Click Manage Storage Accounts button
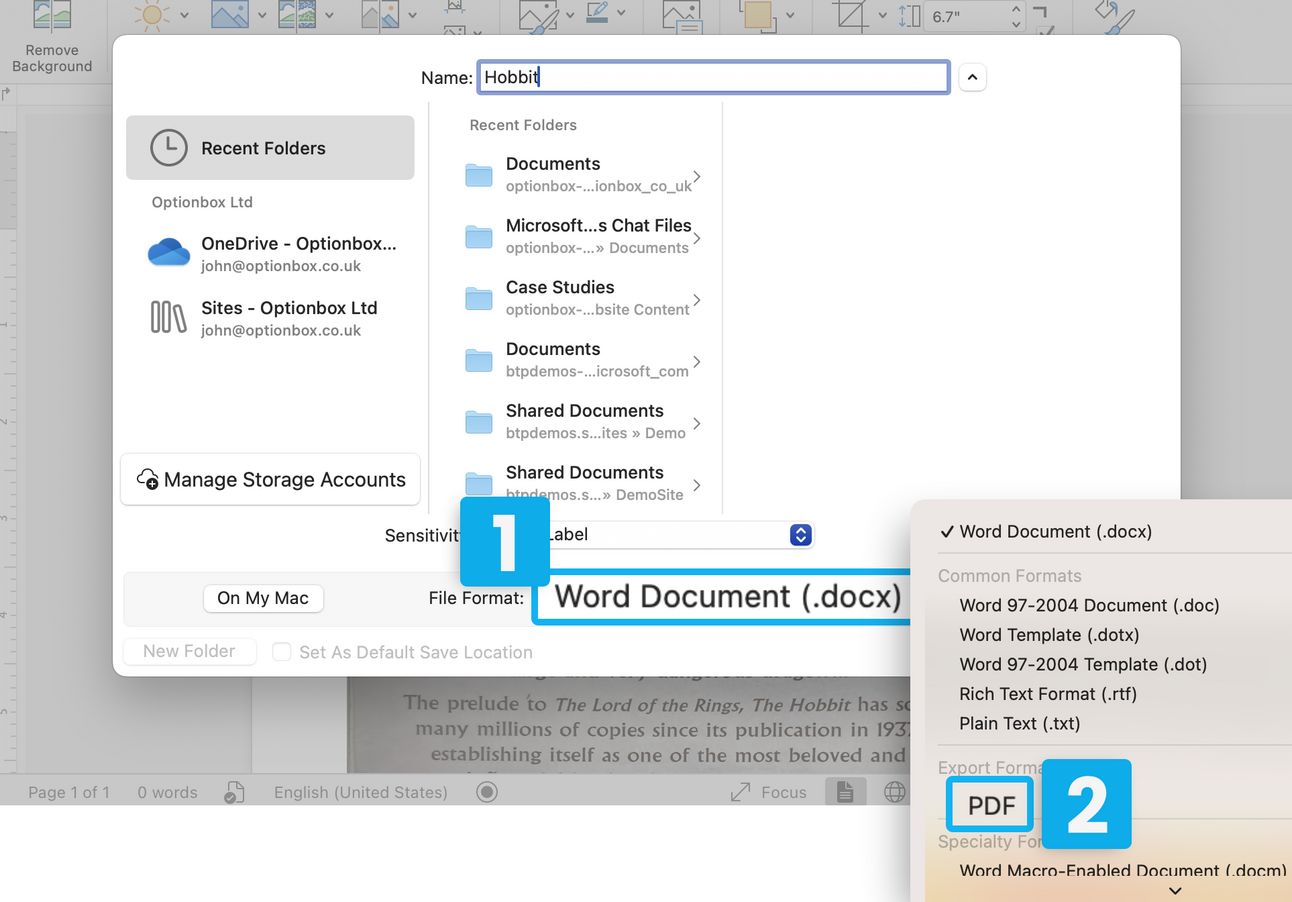The height and width of the screenshot is (902, 1292). pyautogui.click(x=270, y=480)
